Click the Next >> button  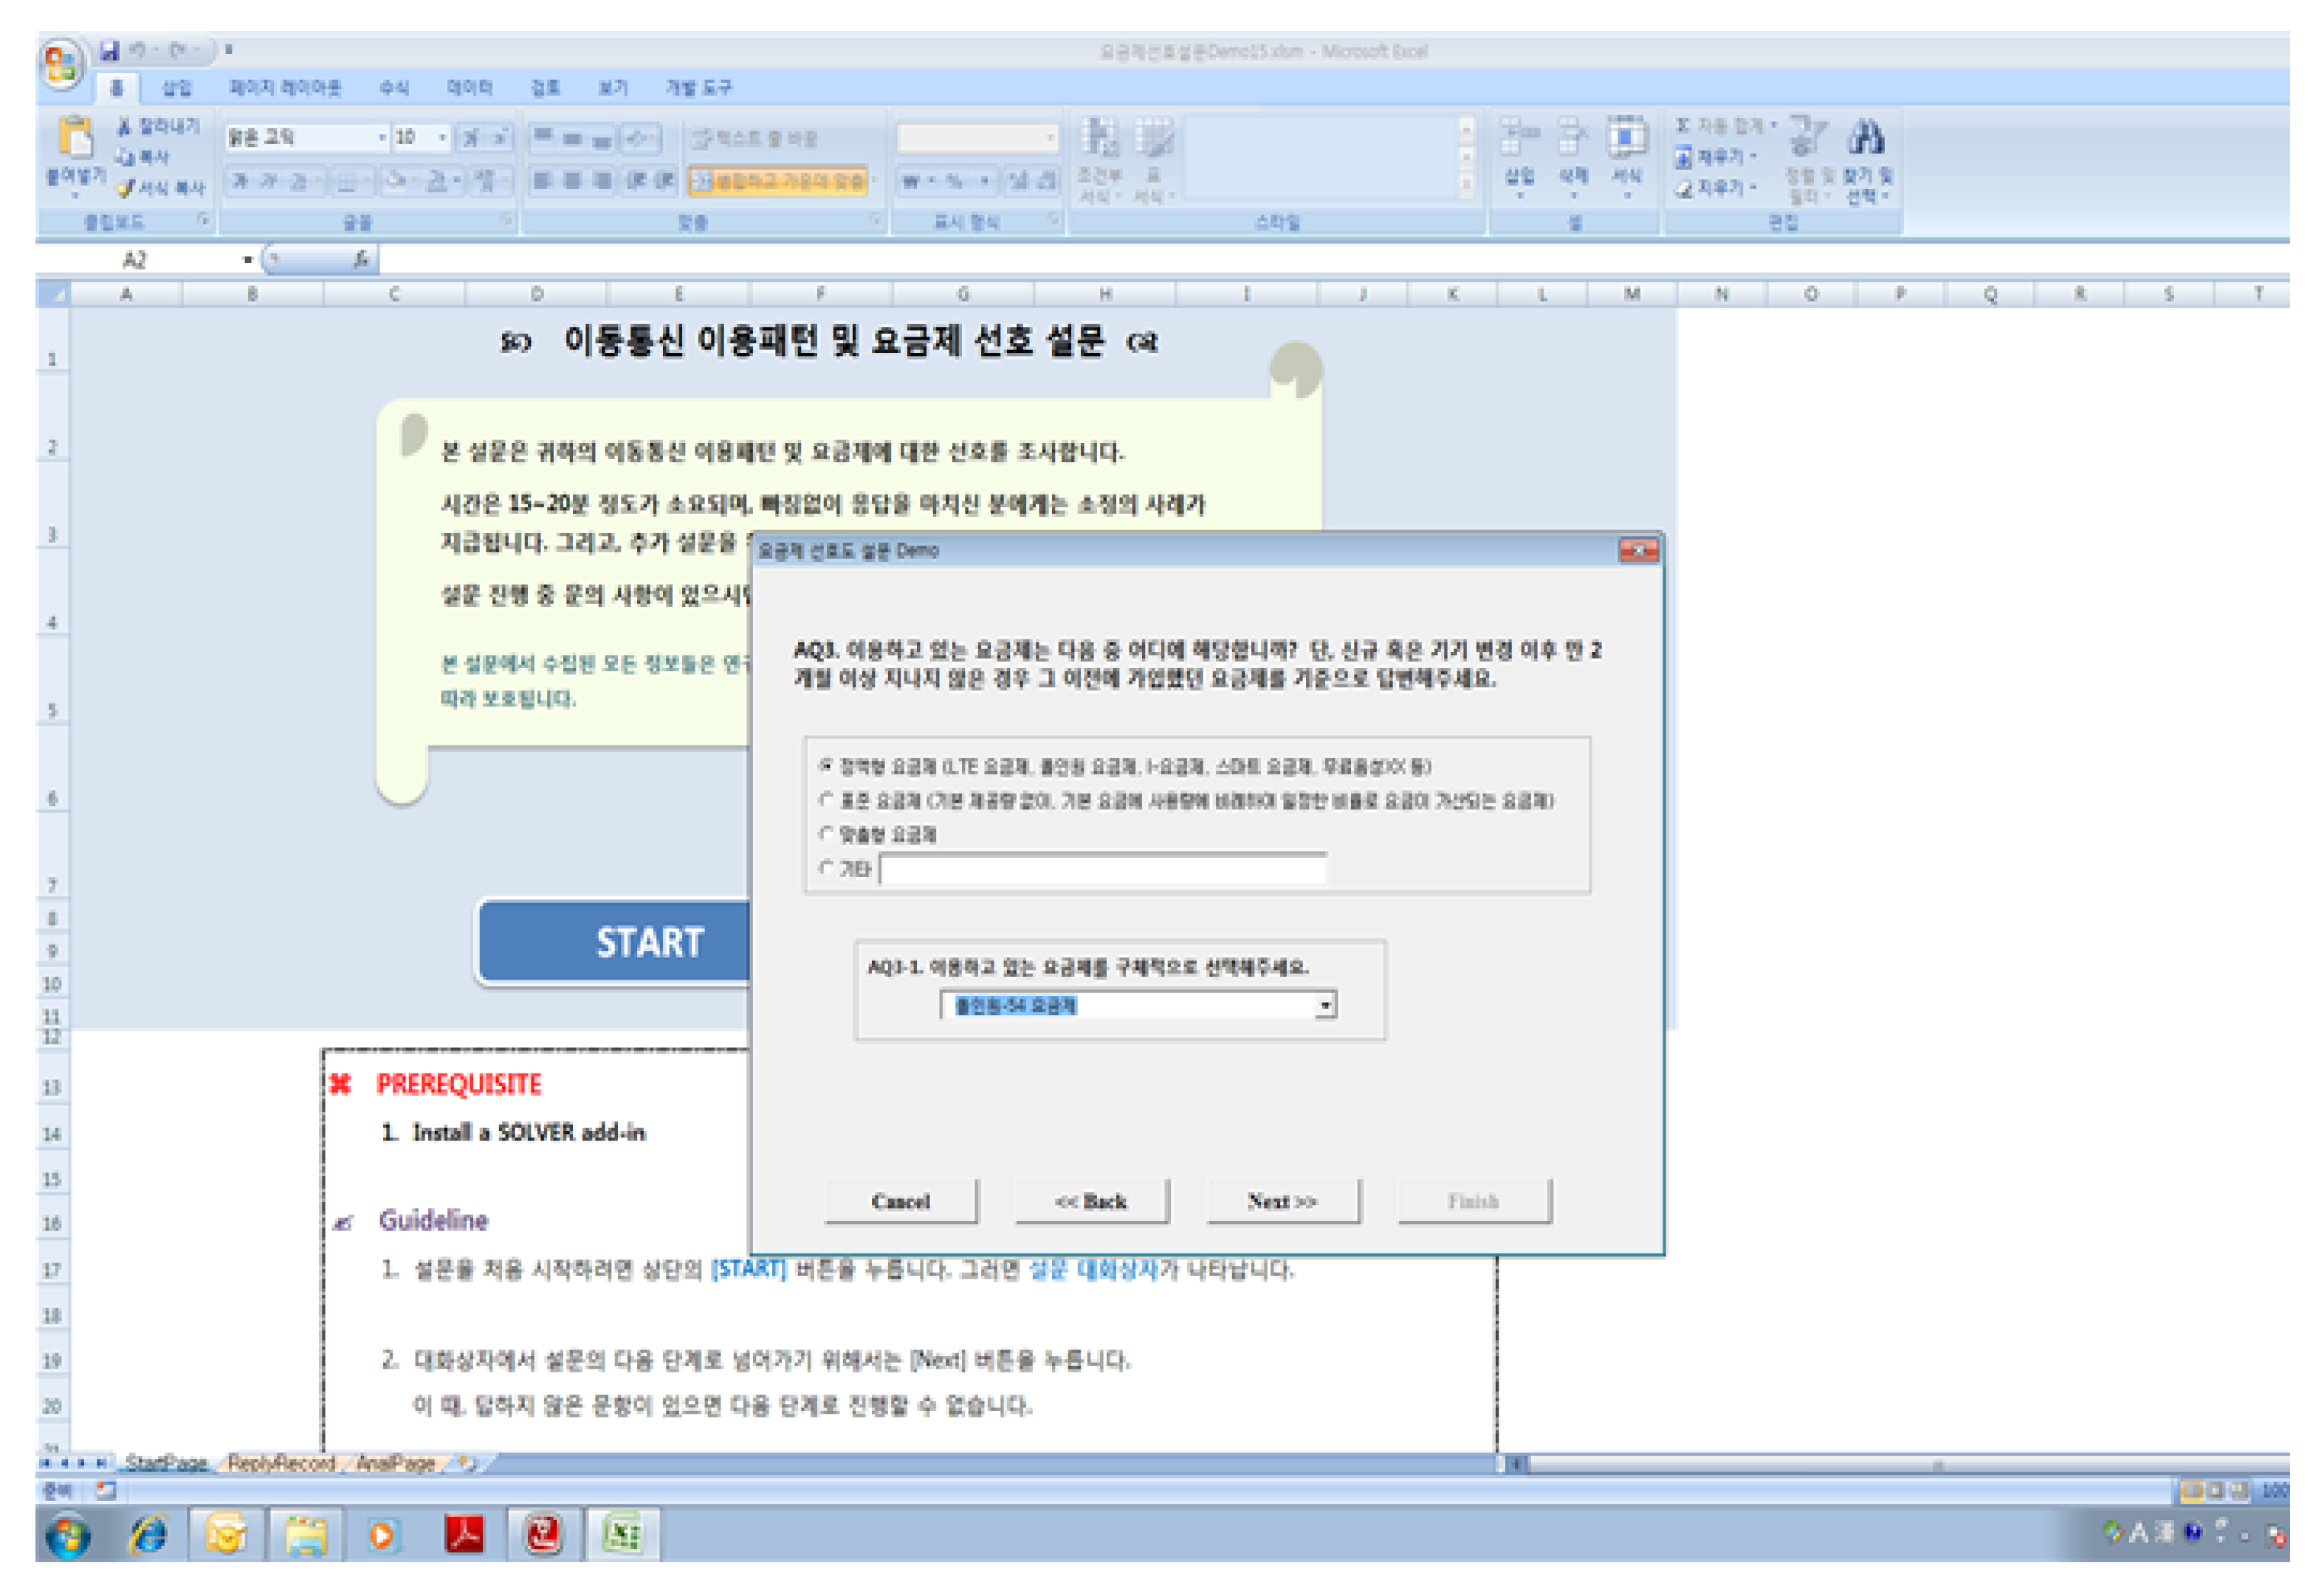point(1283,1201)
